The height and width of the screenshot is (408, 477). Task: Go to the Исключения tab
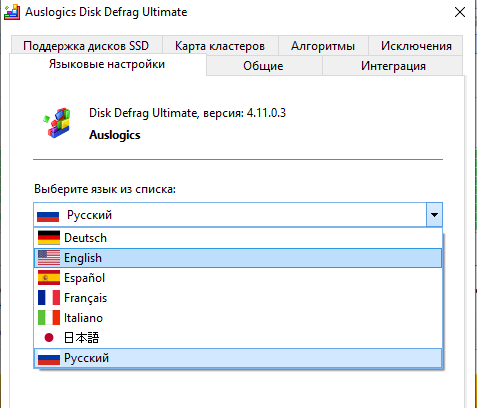(x=416, y=46)
